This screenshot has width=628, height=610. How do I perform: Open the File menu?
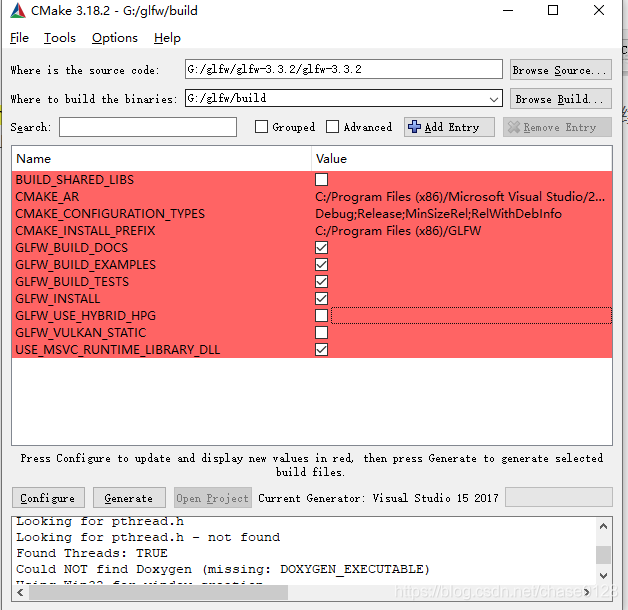point(19,38)
